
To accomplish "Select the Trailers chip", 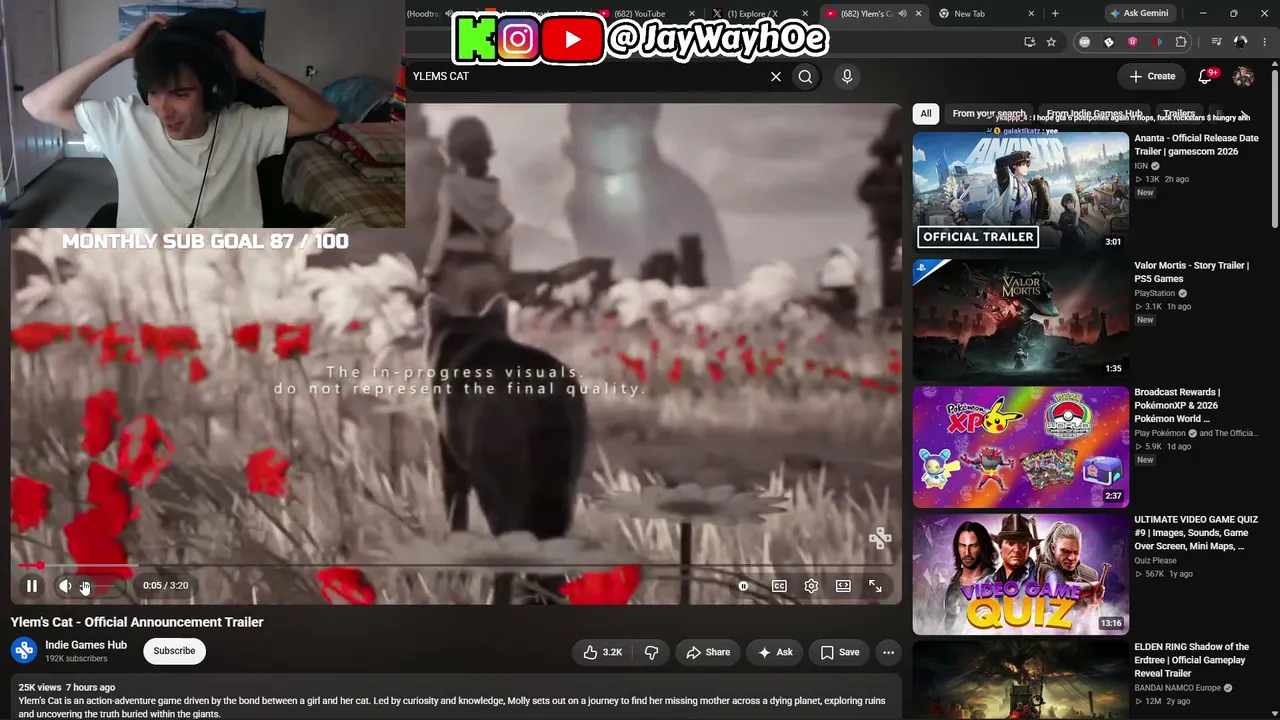I will tap(1179, 114).
